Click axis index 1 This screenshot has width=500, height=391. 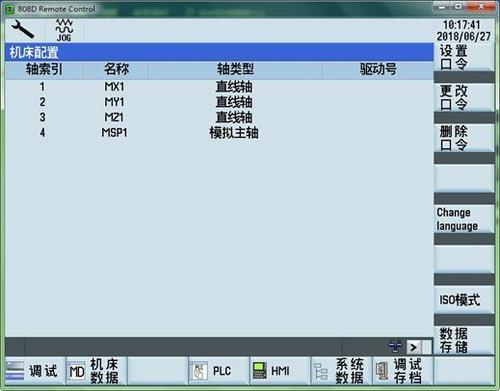point(42,87)
